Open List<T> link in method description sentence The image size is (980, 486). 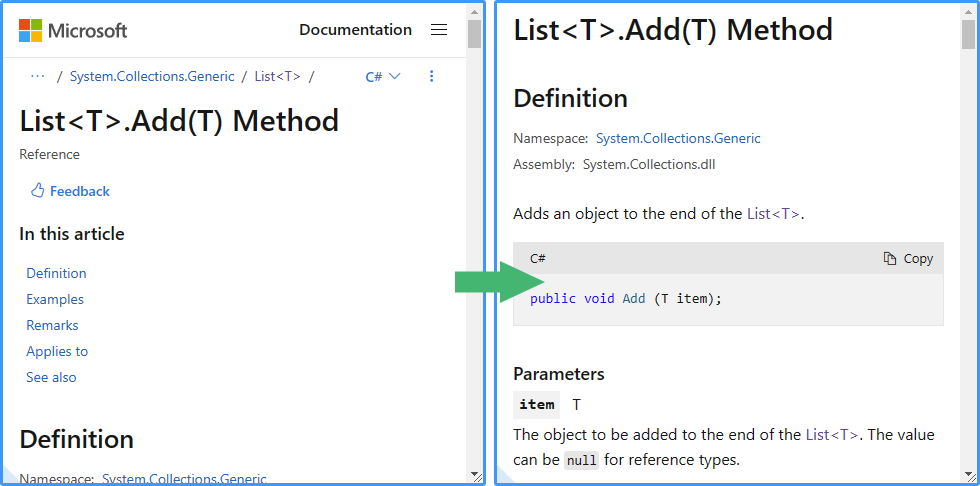(773, 214)
